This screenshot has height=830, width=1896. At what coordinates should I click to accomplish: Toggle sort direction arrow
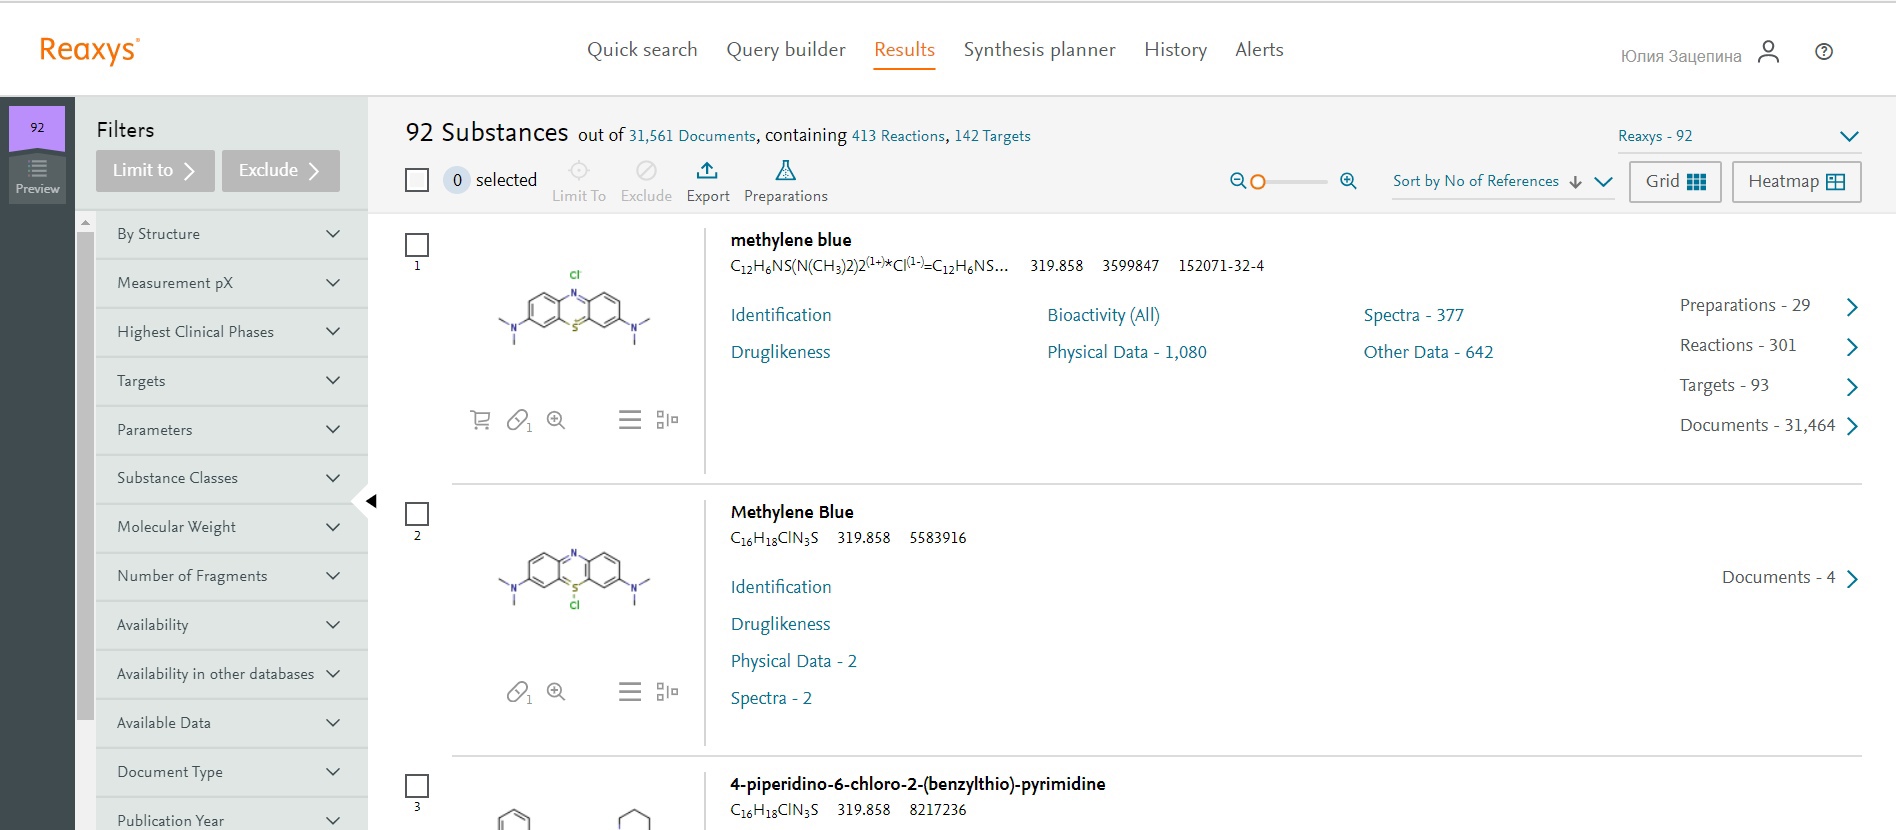pyautogui.click(x=1576, y=182)
